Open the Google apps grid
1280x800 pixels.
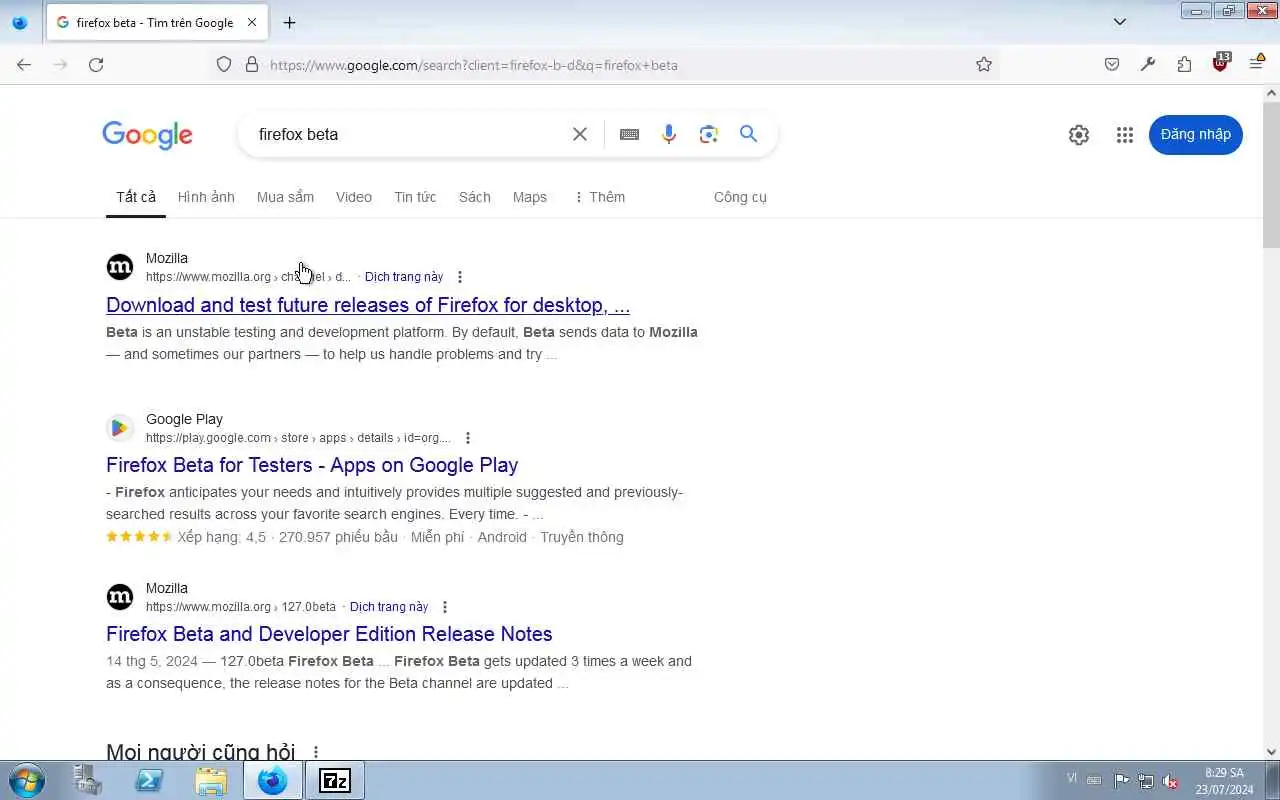tap(1125, 135)
